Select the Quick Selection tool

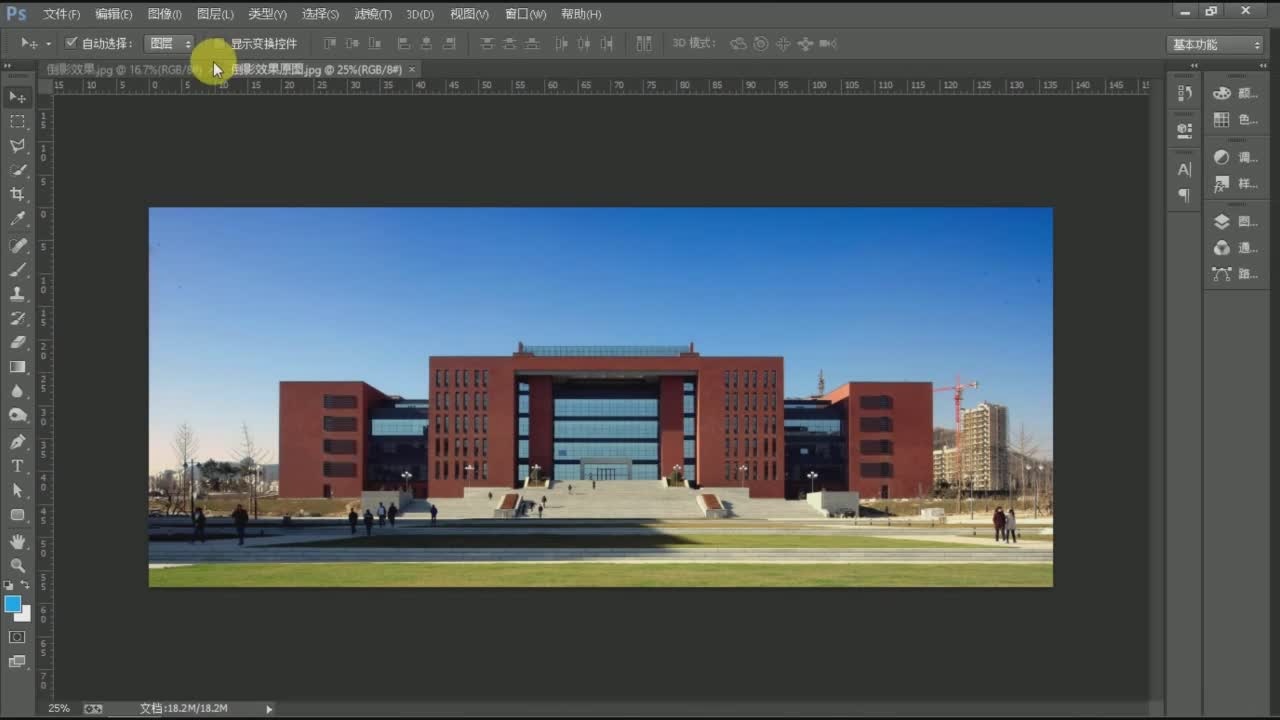coord(18,170)
